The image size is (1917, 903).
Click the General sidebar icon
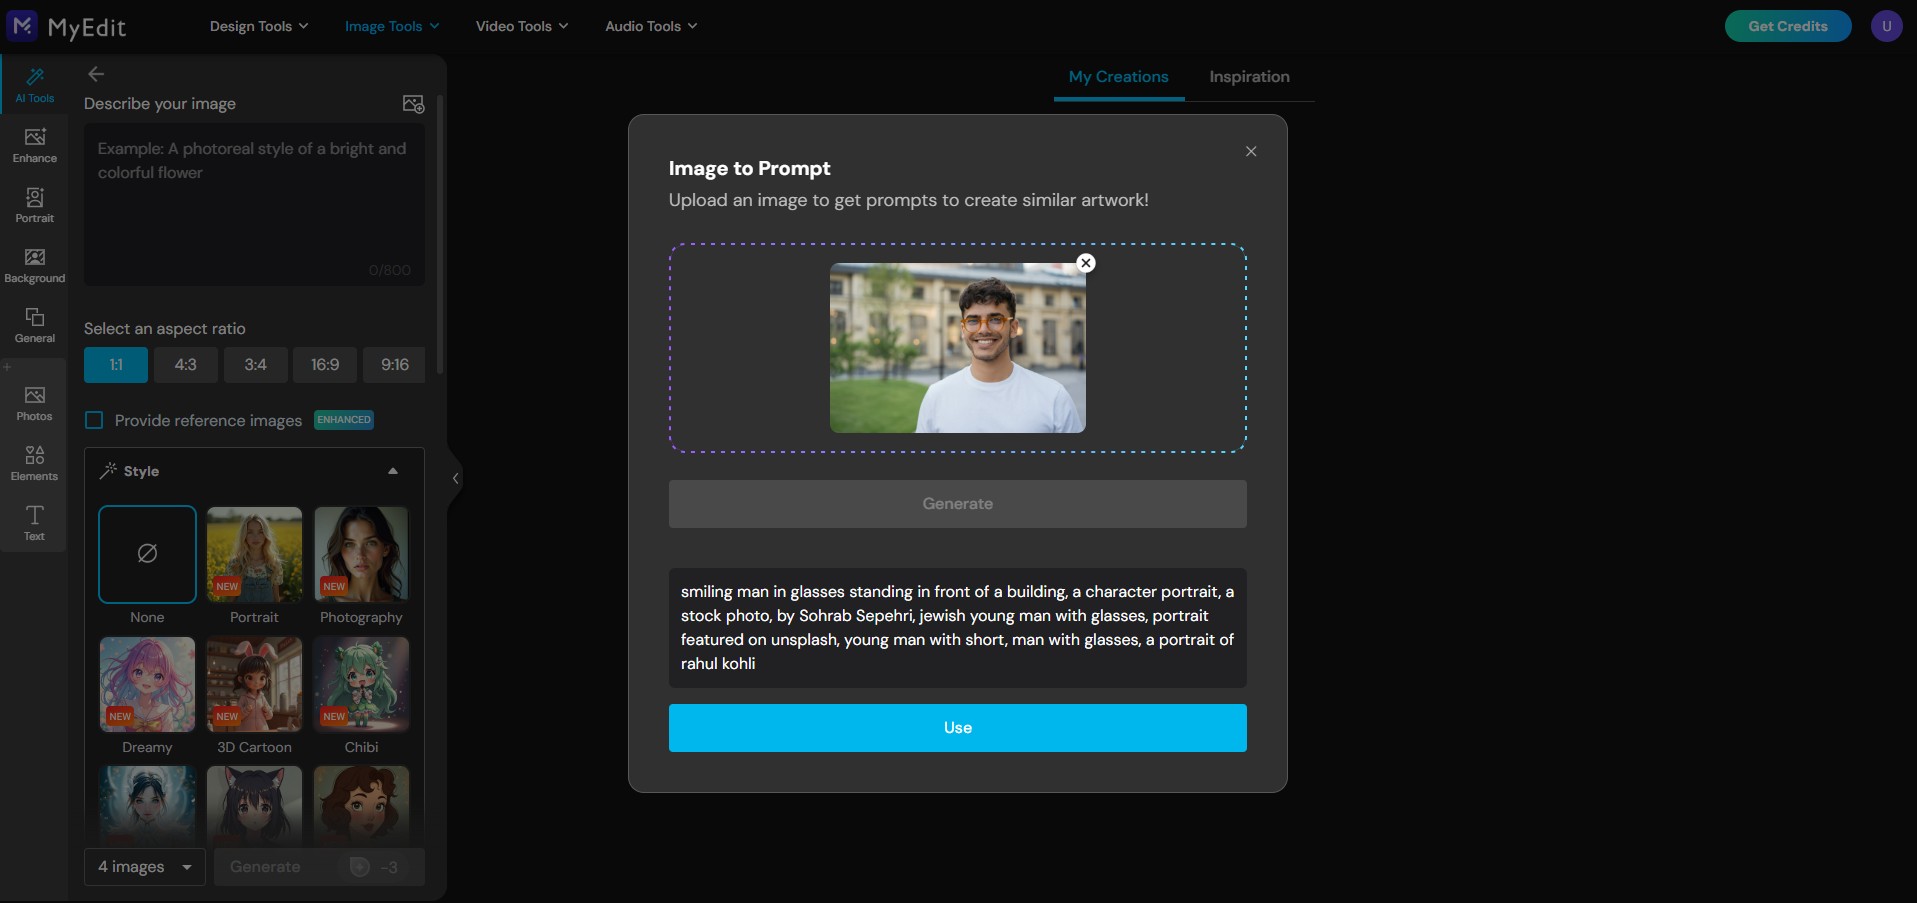pos(34,325)
